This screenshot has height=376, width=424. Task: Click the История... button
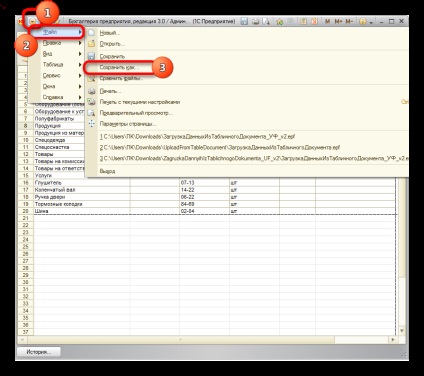(x=39, y=352)
